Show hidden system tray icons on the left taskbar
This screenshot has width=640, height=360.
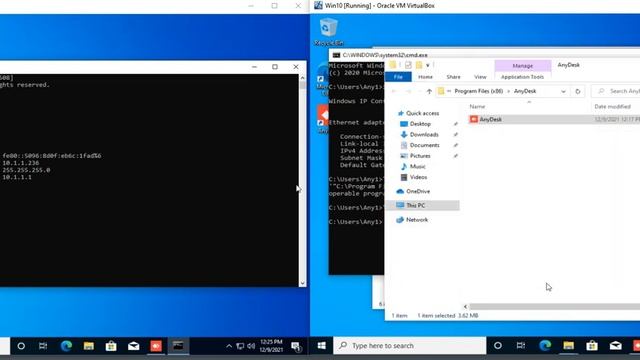229,346
